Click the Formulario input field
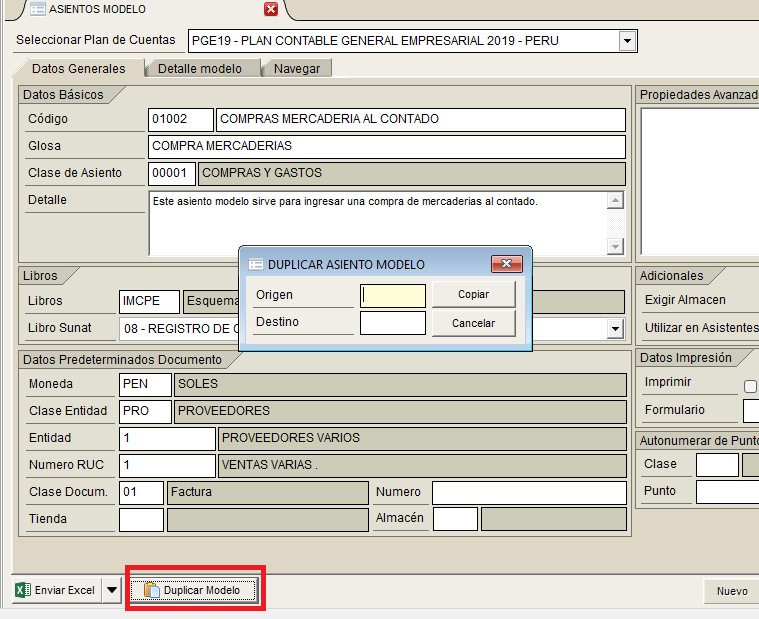 (751, 411)
